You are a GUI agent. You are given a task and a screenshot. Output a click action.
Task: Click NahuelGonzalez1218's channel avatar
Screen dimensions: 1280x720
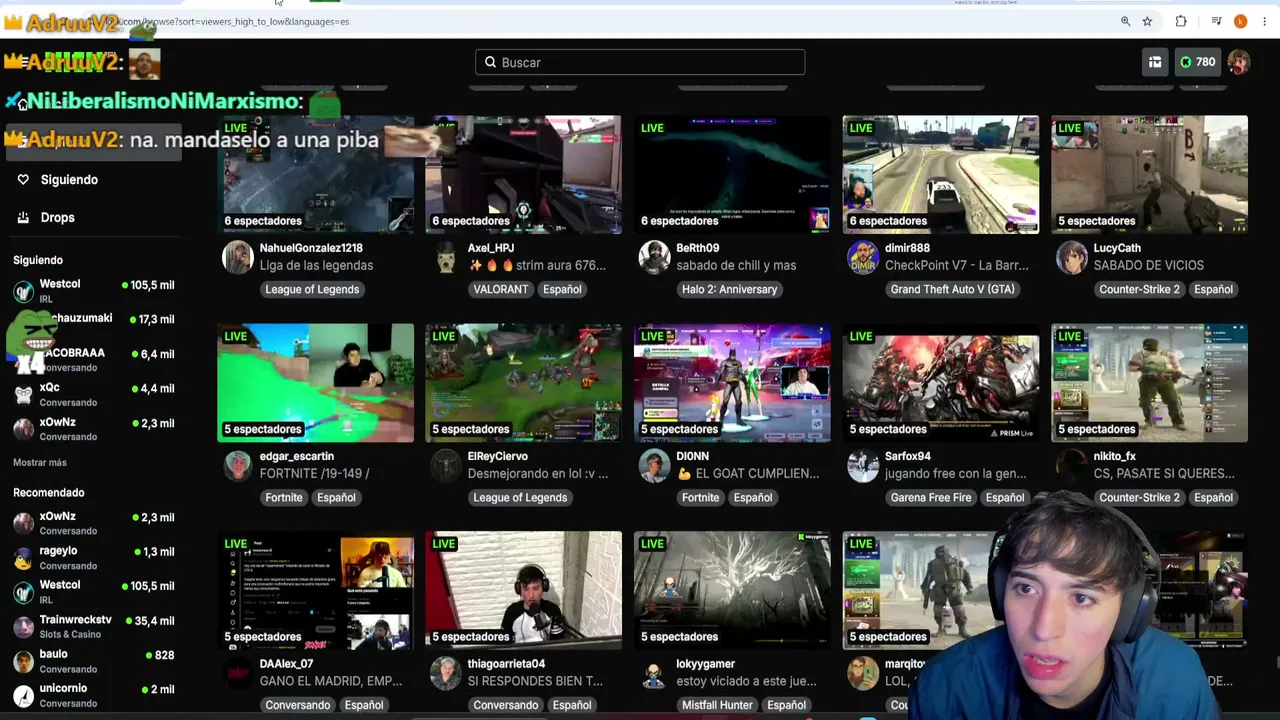point(238,257)
